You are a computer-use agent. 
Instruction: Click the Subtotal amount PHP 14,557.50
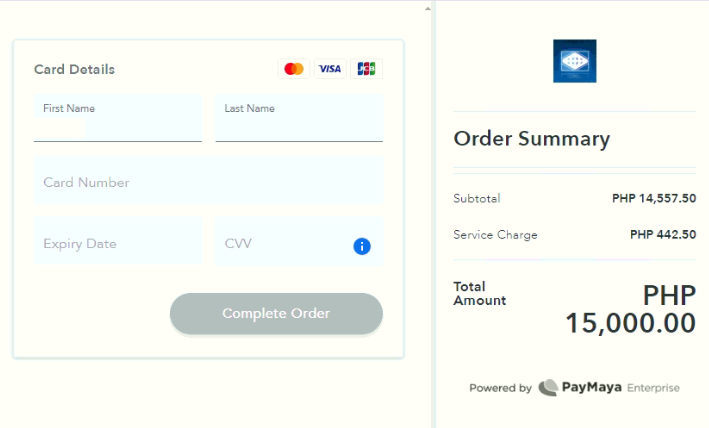tap(654, 198)
